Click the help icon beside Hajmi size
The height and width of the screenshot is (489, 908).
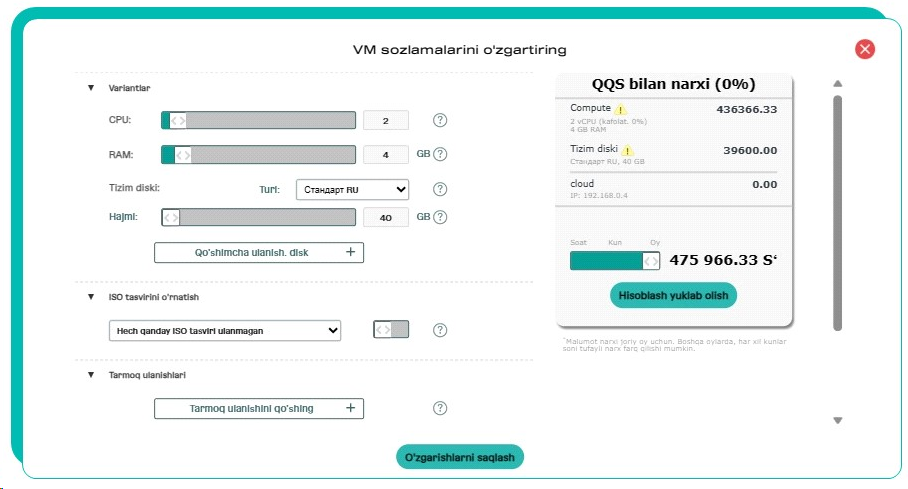(x=440, y=217)
